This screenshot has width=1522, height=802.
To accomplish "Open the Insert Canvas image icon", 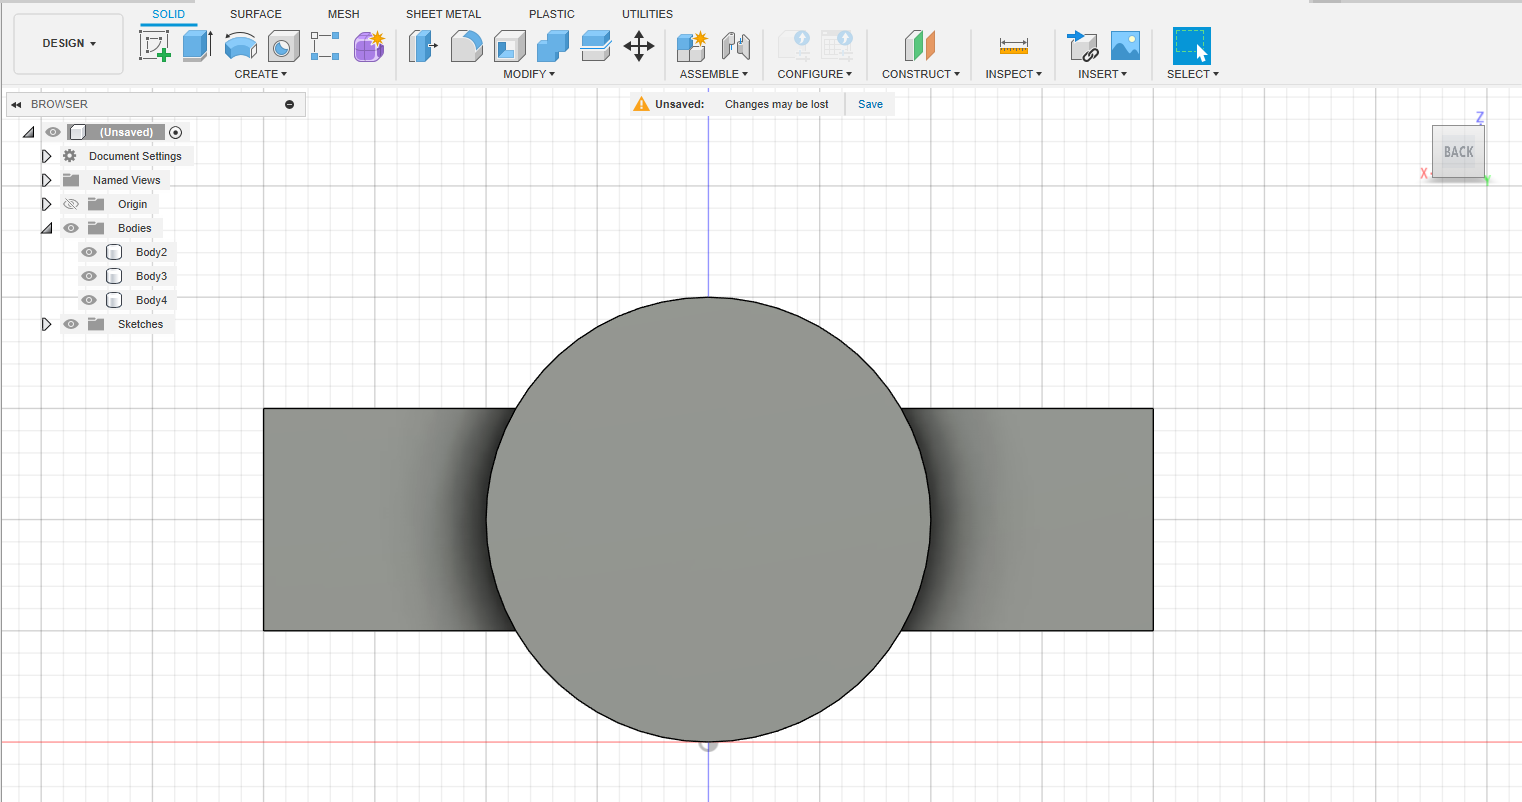I will click(x=1125, y=46).
